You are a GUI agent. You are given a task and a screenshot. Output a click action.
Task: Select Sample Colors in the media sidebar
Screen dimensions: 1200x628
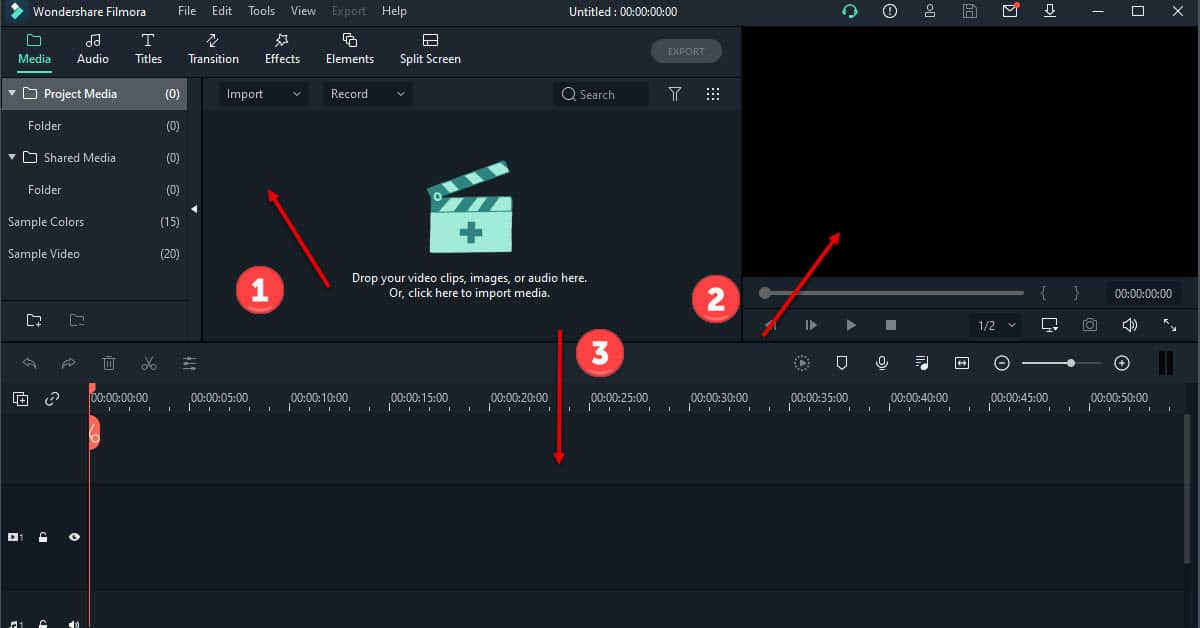click(47, 221)
